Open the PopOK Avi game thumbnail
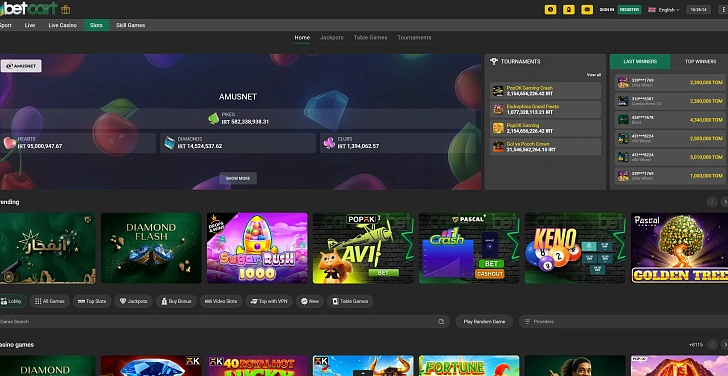The width and height of the screenshot is (728, 376). (x=363, y=248)
